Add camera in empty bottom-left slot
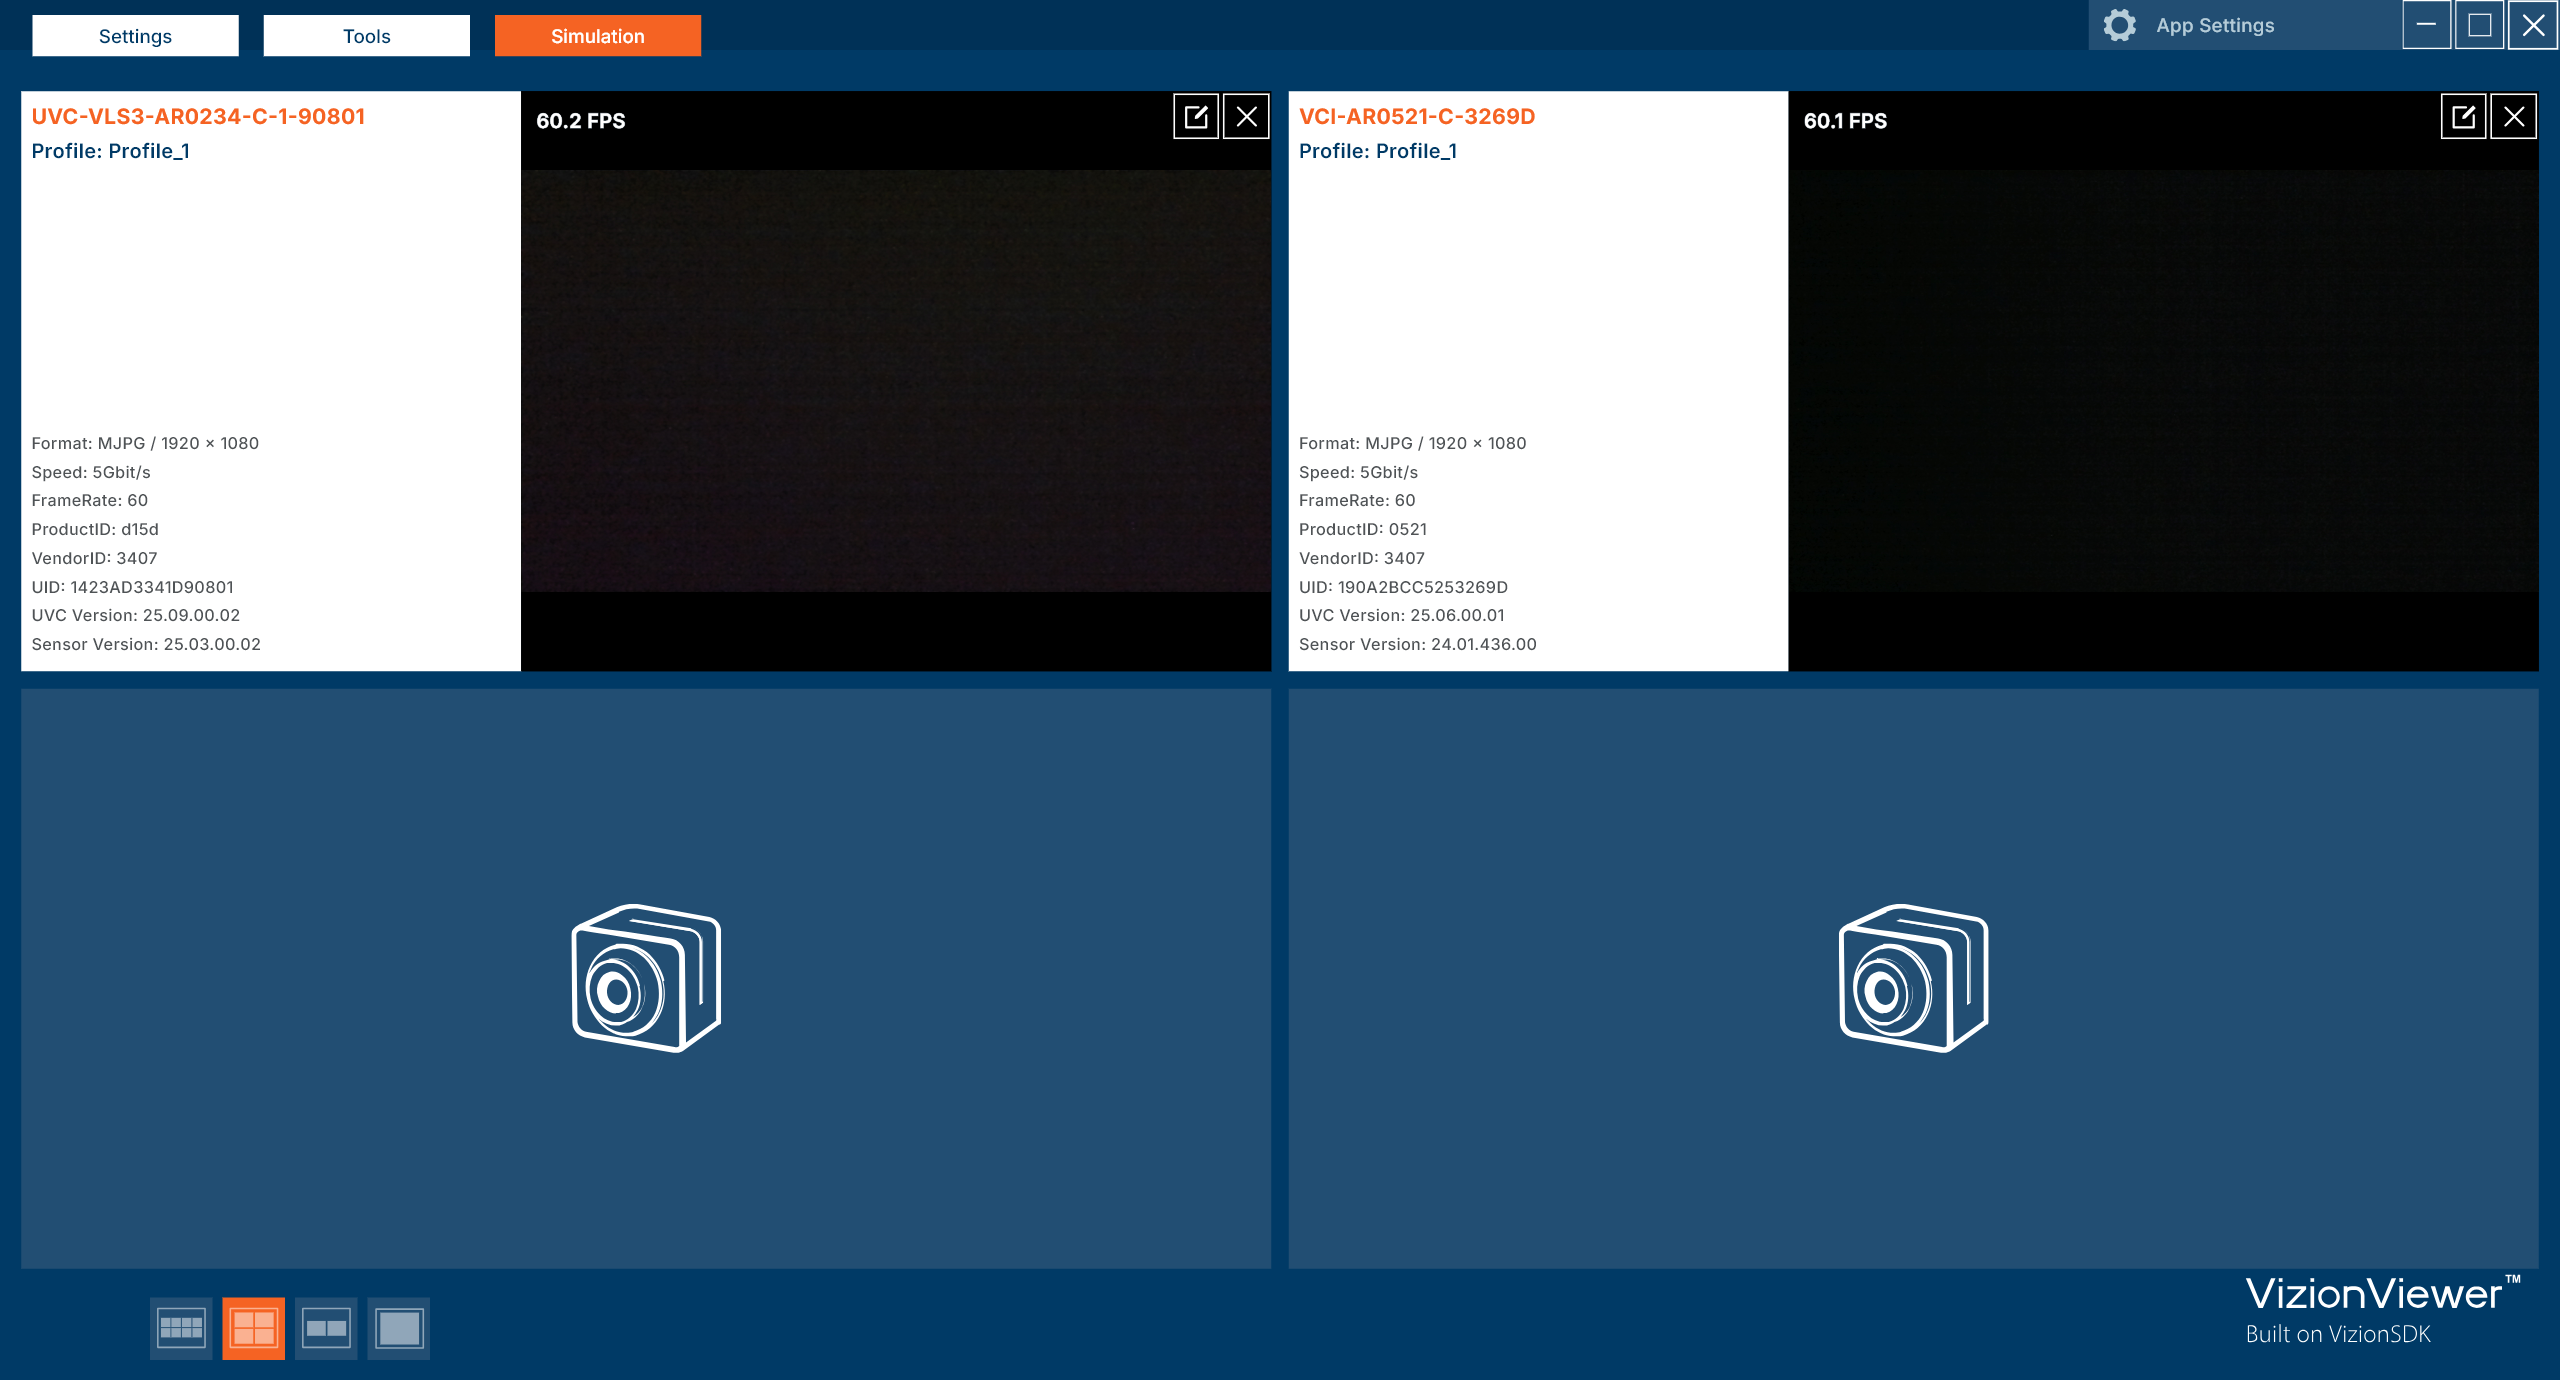2560x1380 pixels. click(646, 978)
